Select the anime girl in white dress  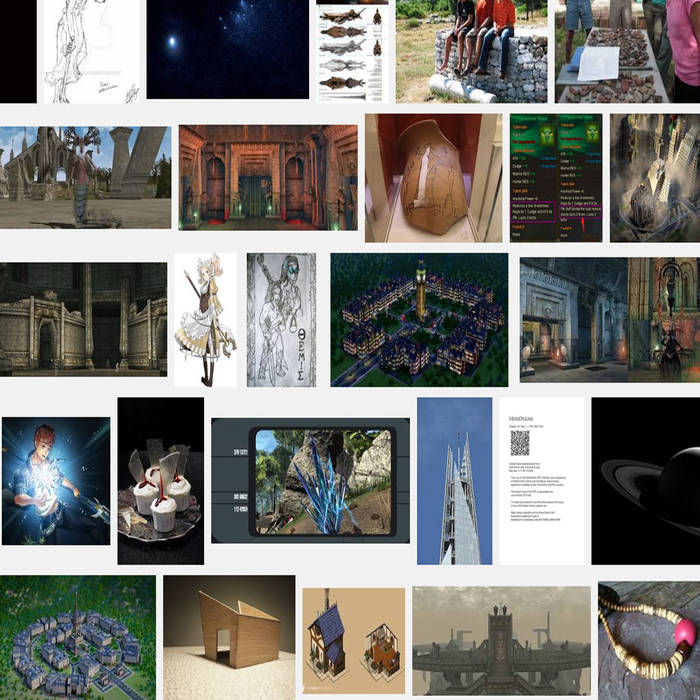point(205,319)
